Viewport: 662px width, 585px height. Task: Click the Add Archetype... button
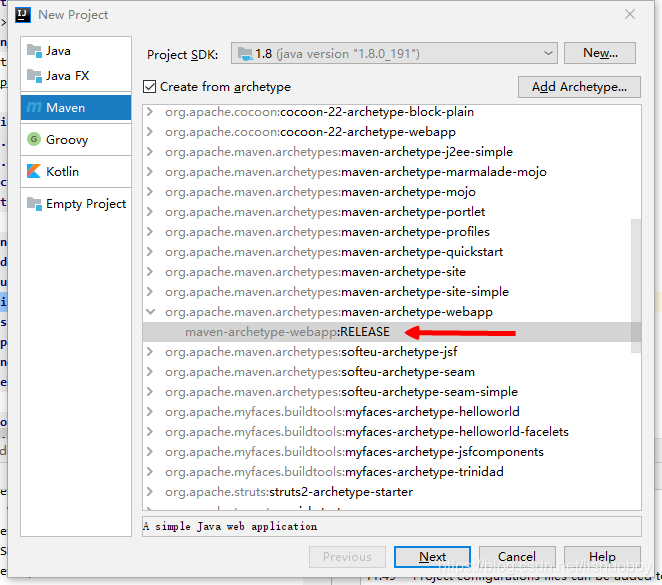click(579, 87)
